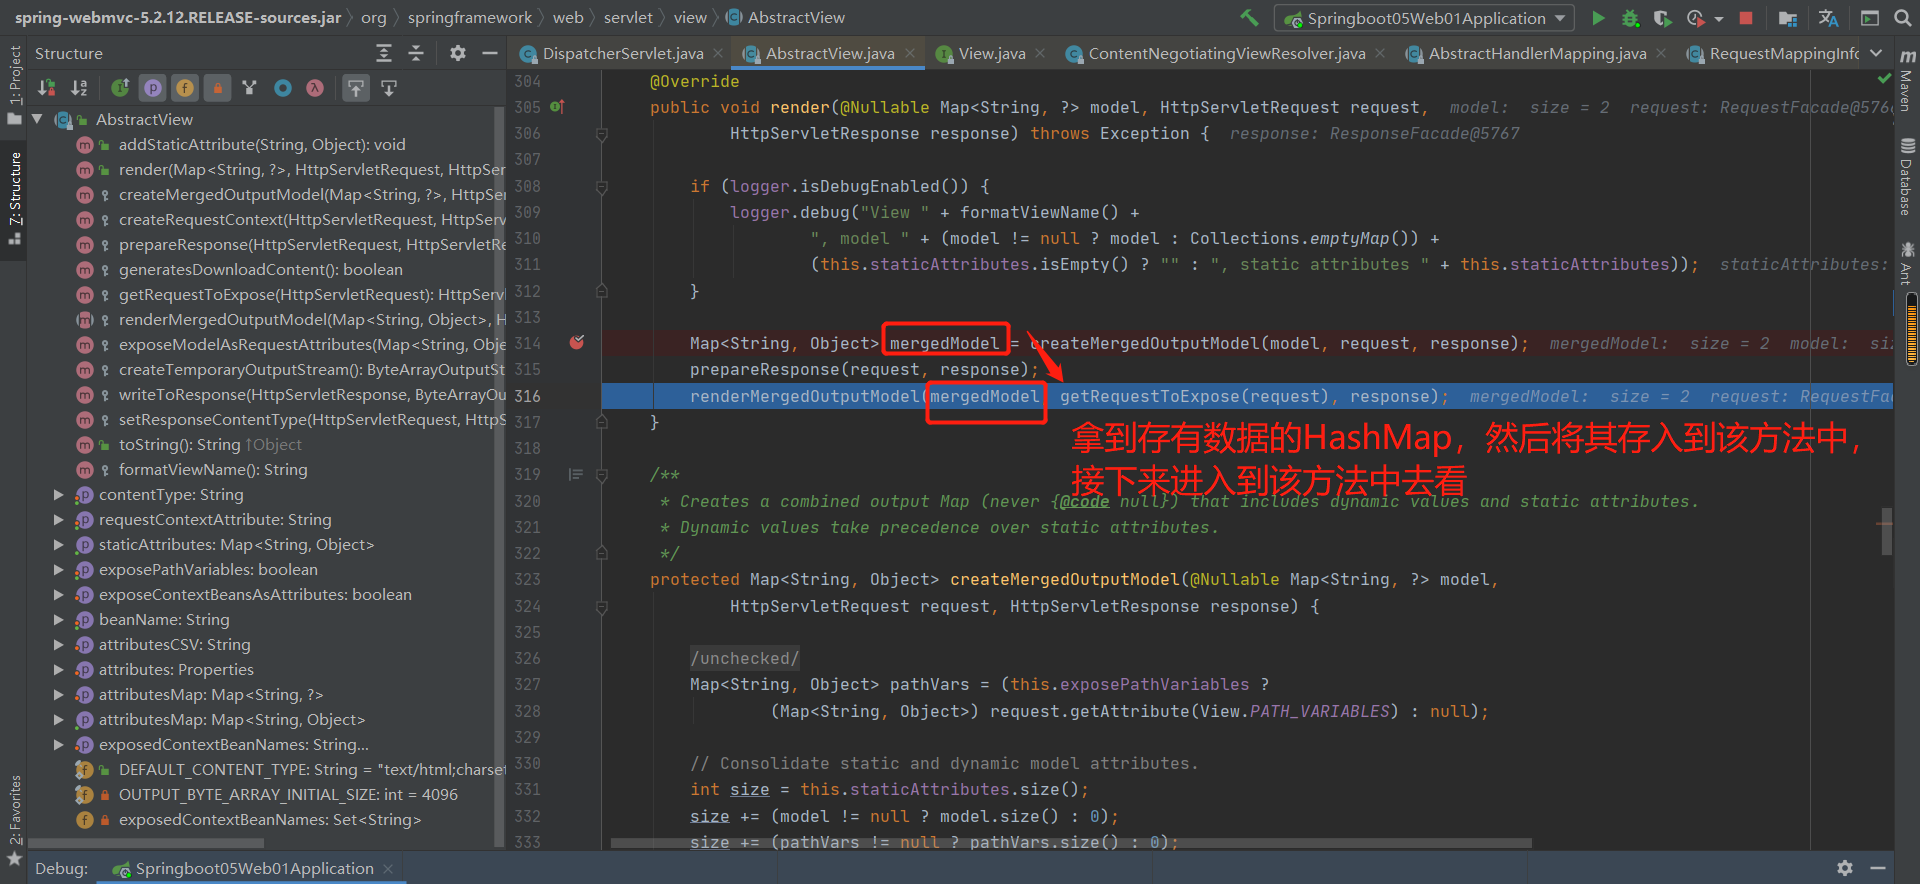Toggle Show Fields filter (orange f)
Screen dimensions: 1920x884
185,88
